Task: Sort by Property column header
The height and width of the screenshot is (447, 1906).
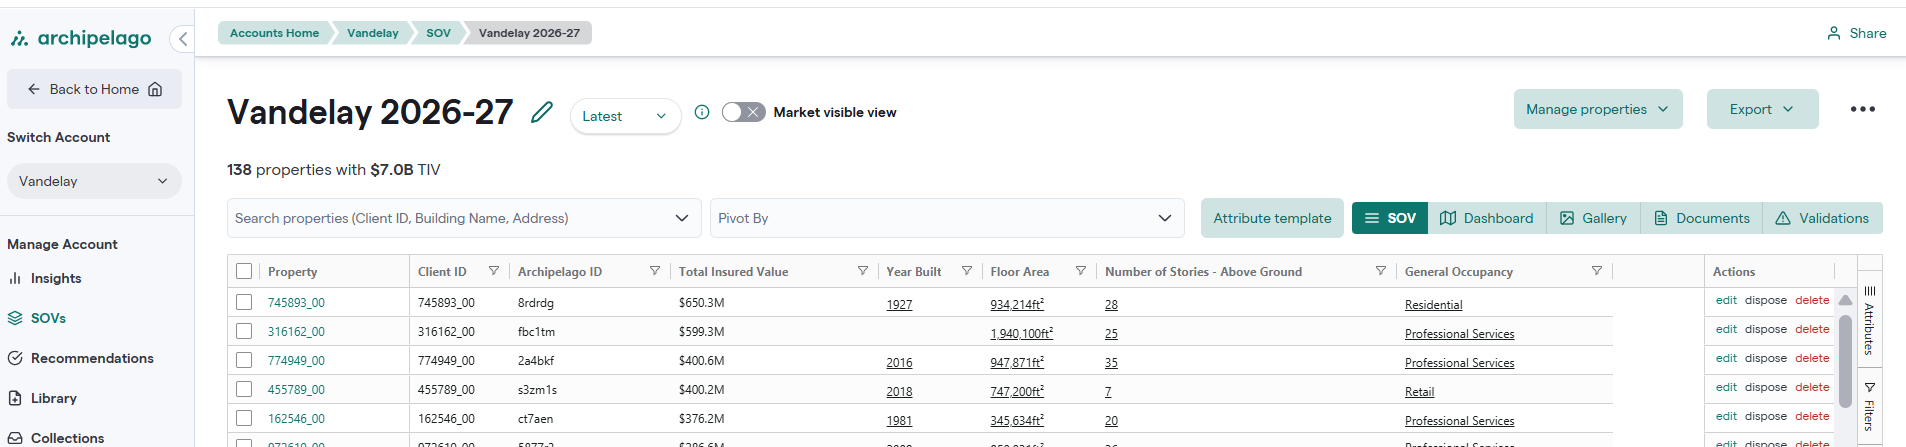Action: pyautogui.click(x=292, y=271)
